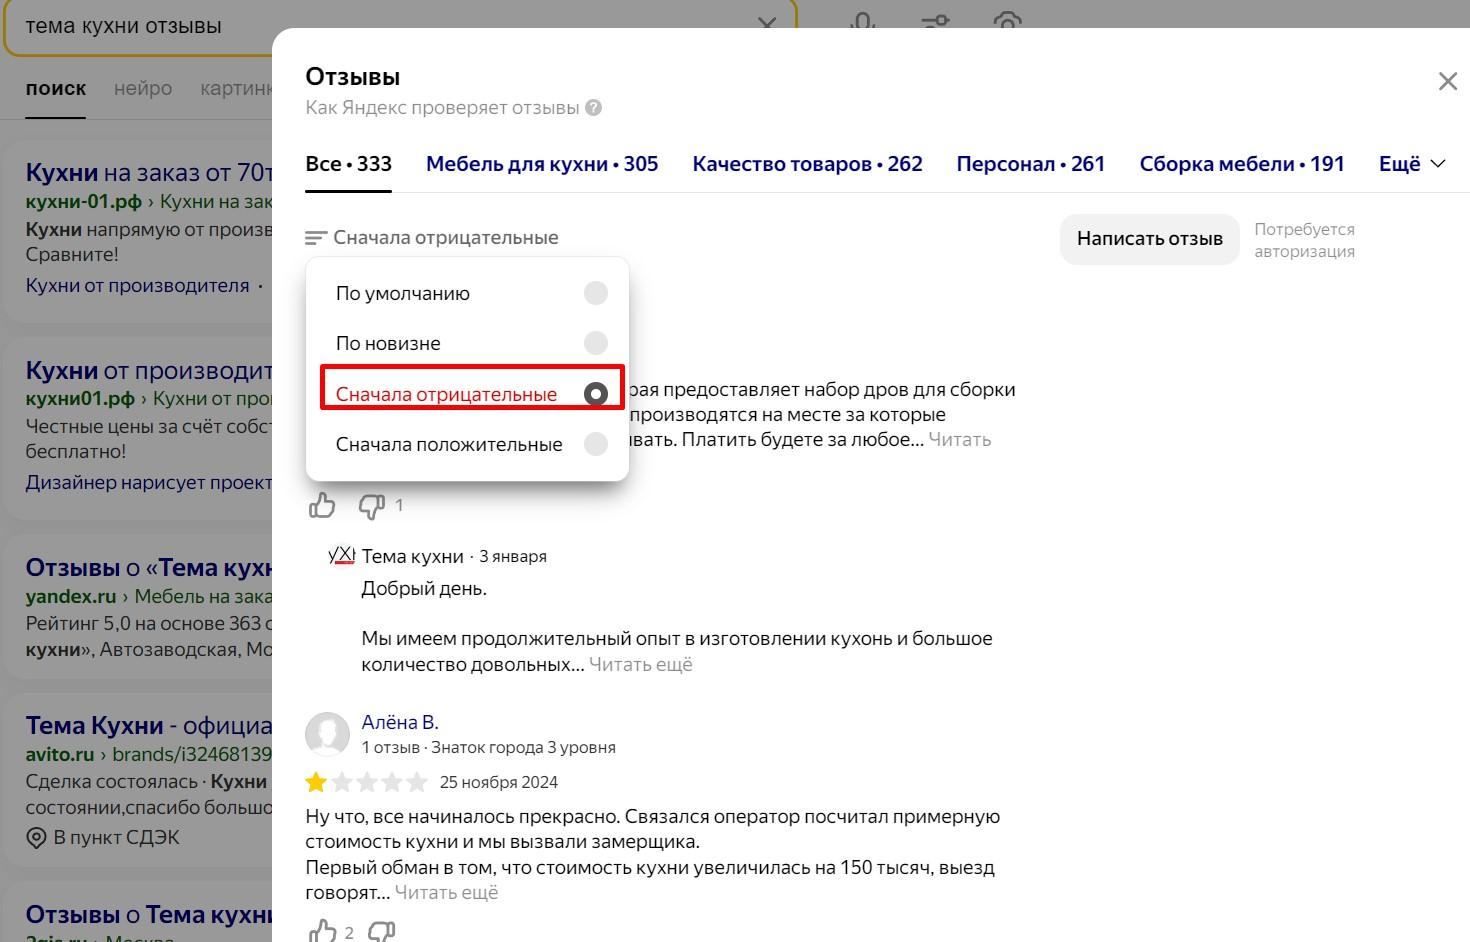Click the avito.ru green URL
The width and height of the screenshot is (1470, 942).
pos(60,754)
